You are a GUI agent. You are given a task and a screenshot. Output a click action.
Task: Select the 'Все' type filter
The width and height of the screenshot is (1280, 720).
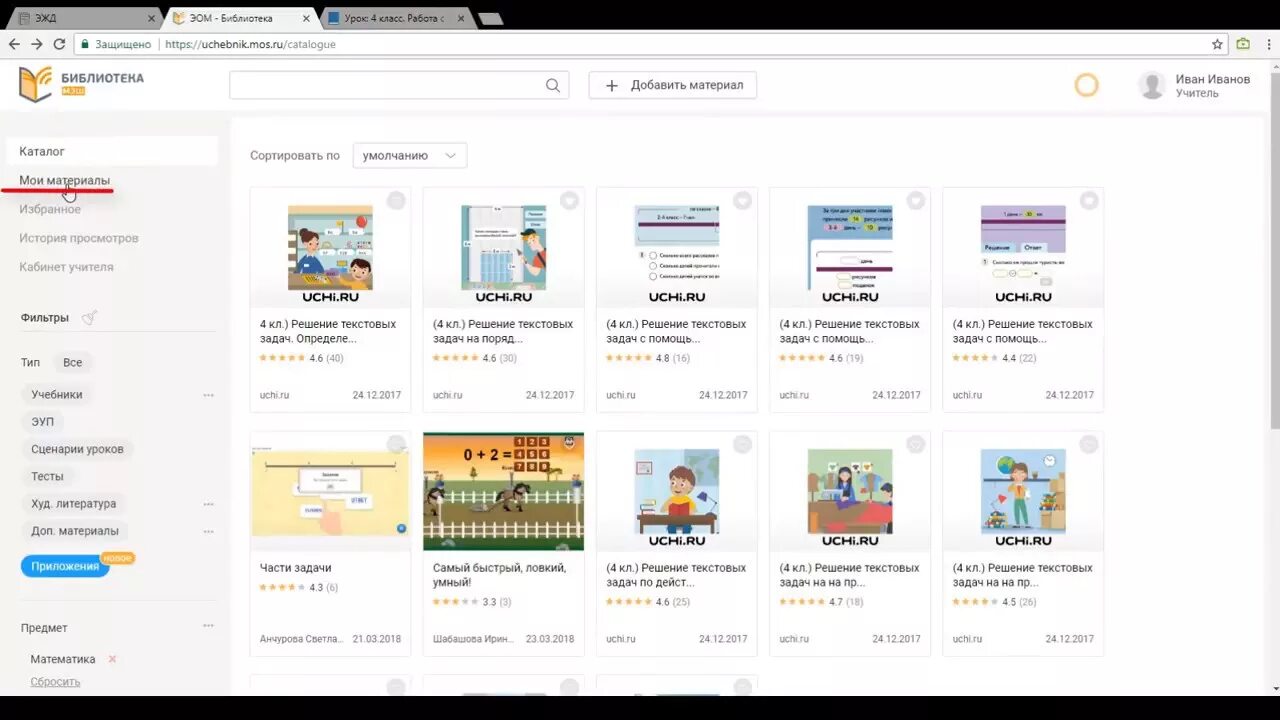pos(73,363)
